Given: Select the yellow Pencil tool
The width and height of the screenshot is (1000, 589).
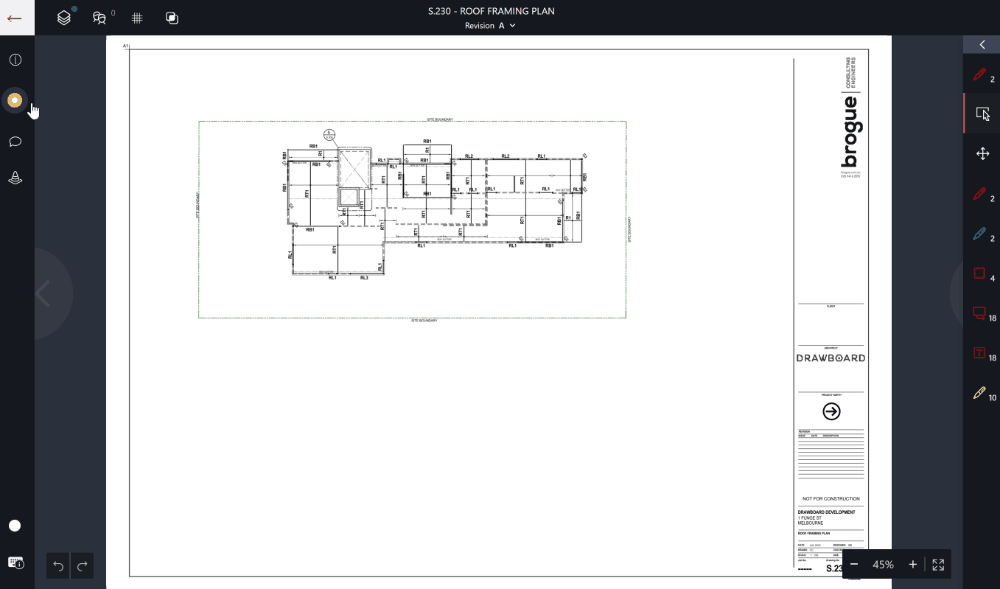Looking at the screenshot, I should pyautogui.click(x=977, y=392).
